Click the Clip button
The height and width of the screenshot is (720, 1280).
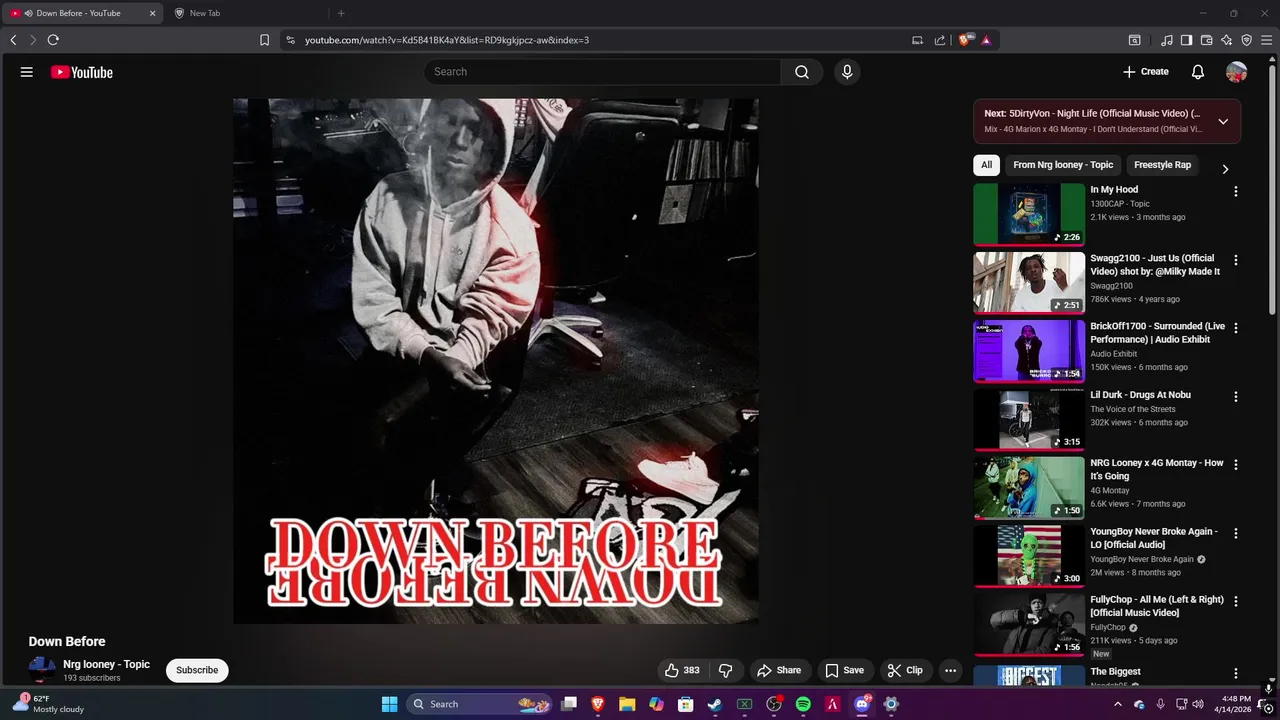click(x=905, y=670)
